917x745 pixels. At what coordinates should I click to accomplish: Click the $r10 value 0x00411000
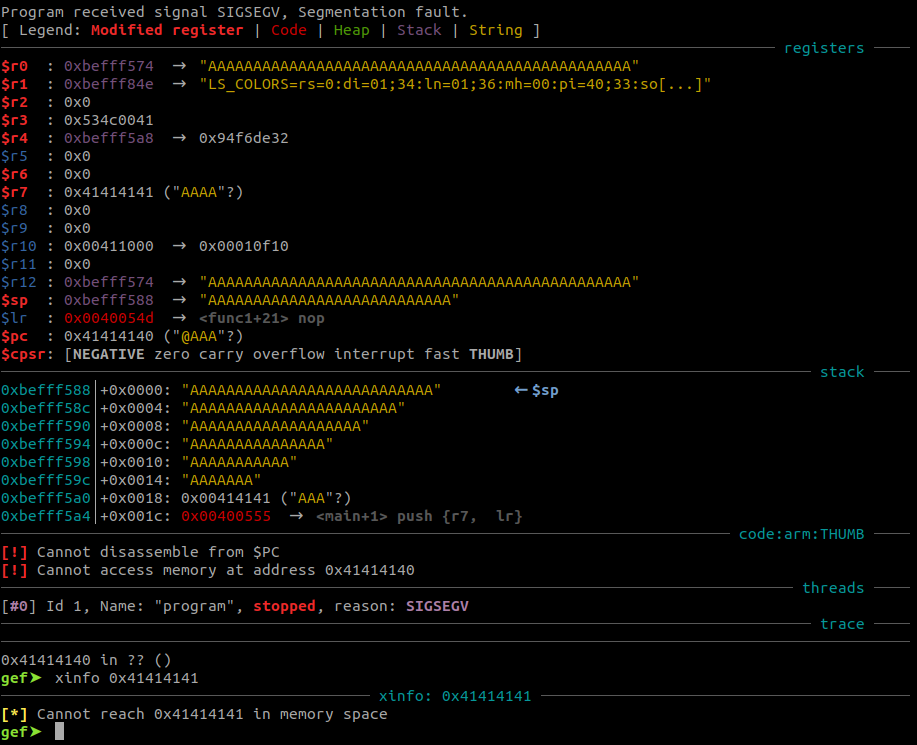point(109,247)
